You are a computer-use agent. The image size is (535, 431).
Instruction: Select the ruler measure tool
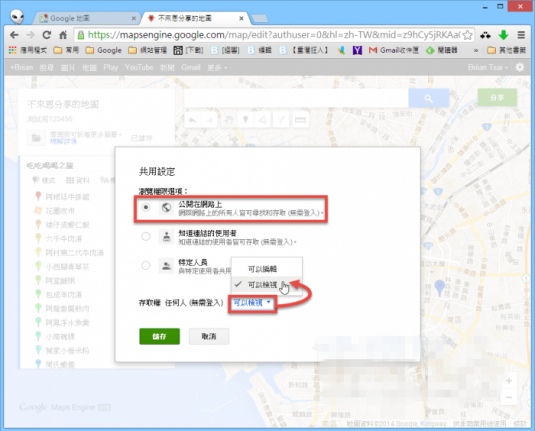click(300, 120)
